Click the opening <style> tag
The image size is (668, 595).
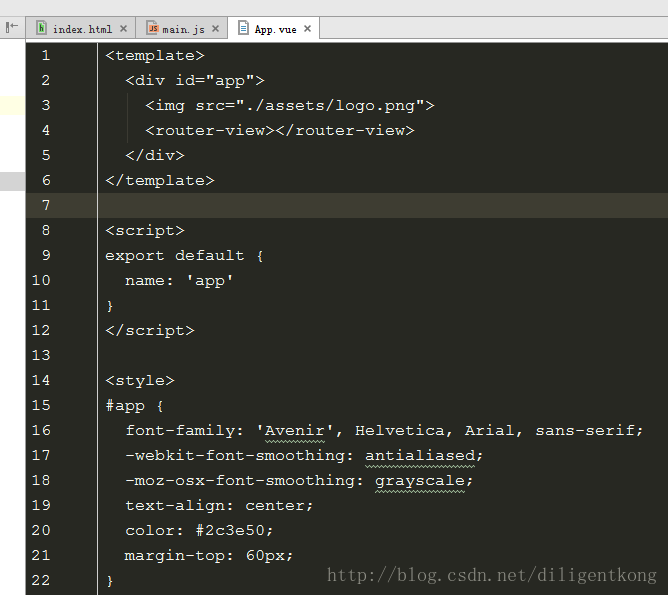click(140, 380)
